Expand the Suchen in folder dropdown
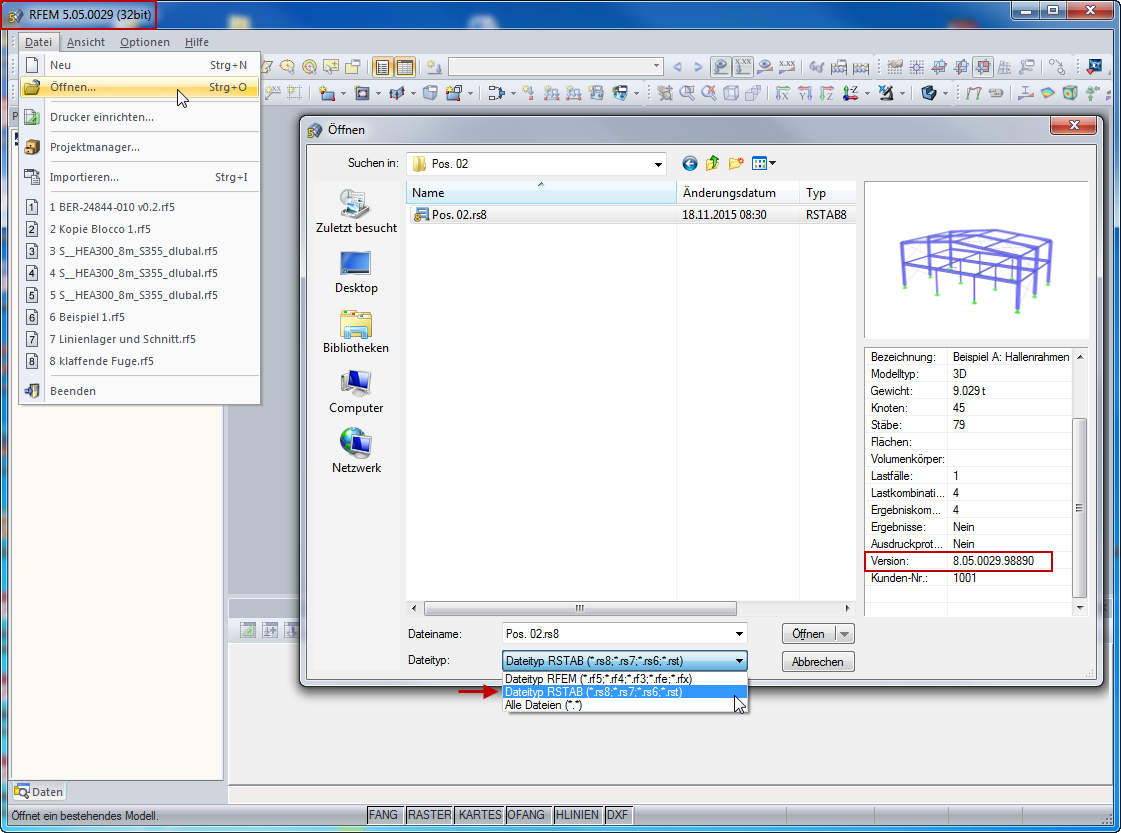 657,163
